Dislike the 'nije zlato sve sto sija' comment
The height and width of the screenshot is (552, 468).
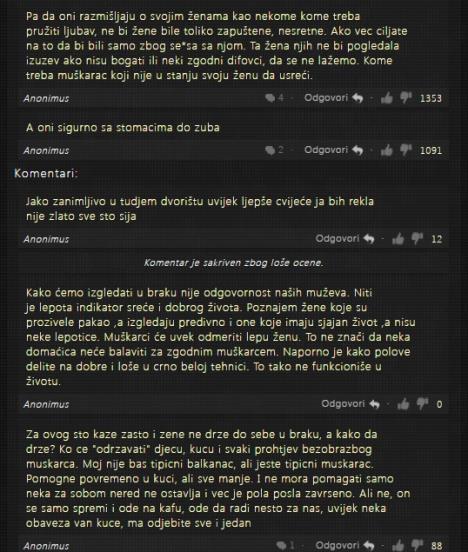(x=417, y=239)
